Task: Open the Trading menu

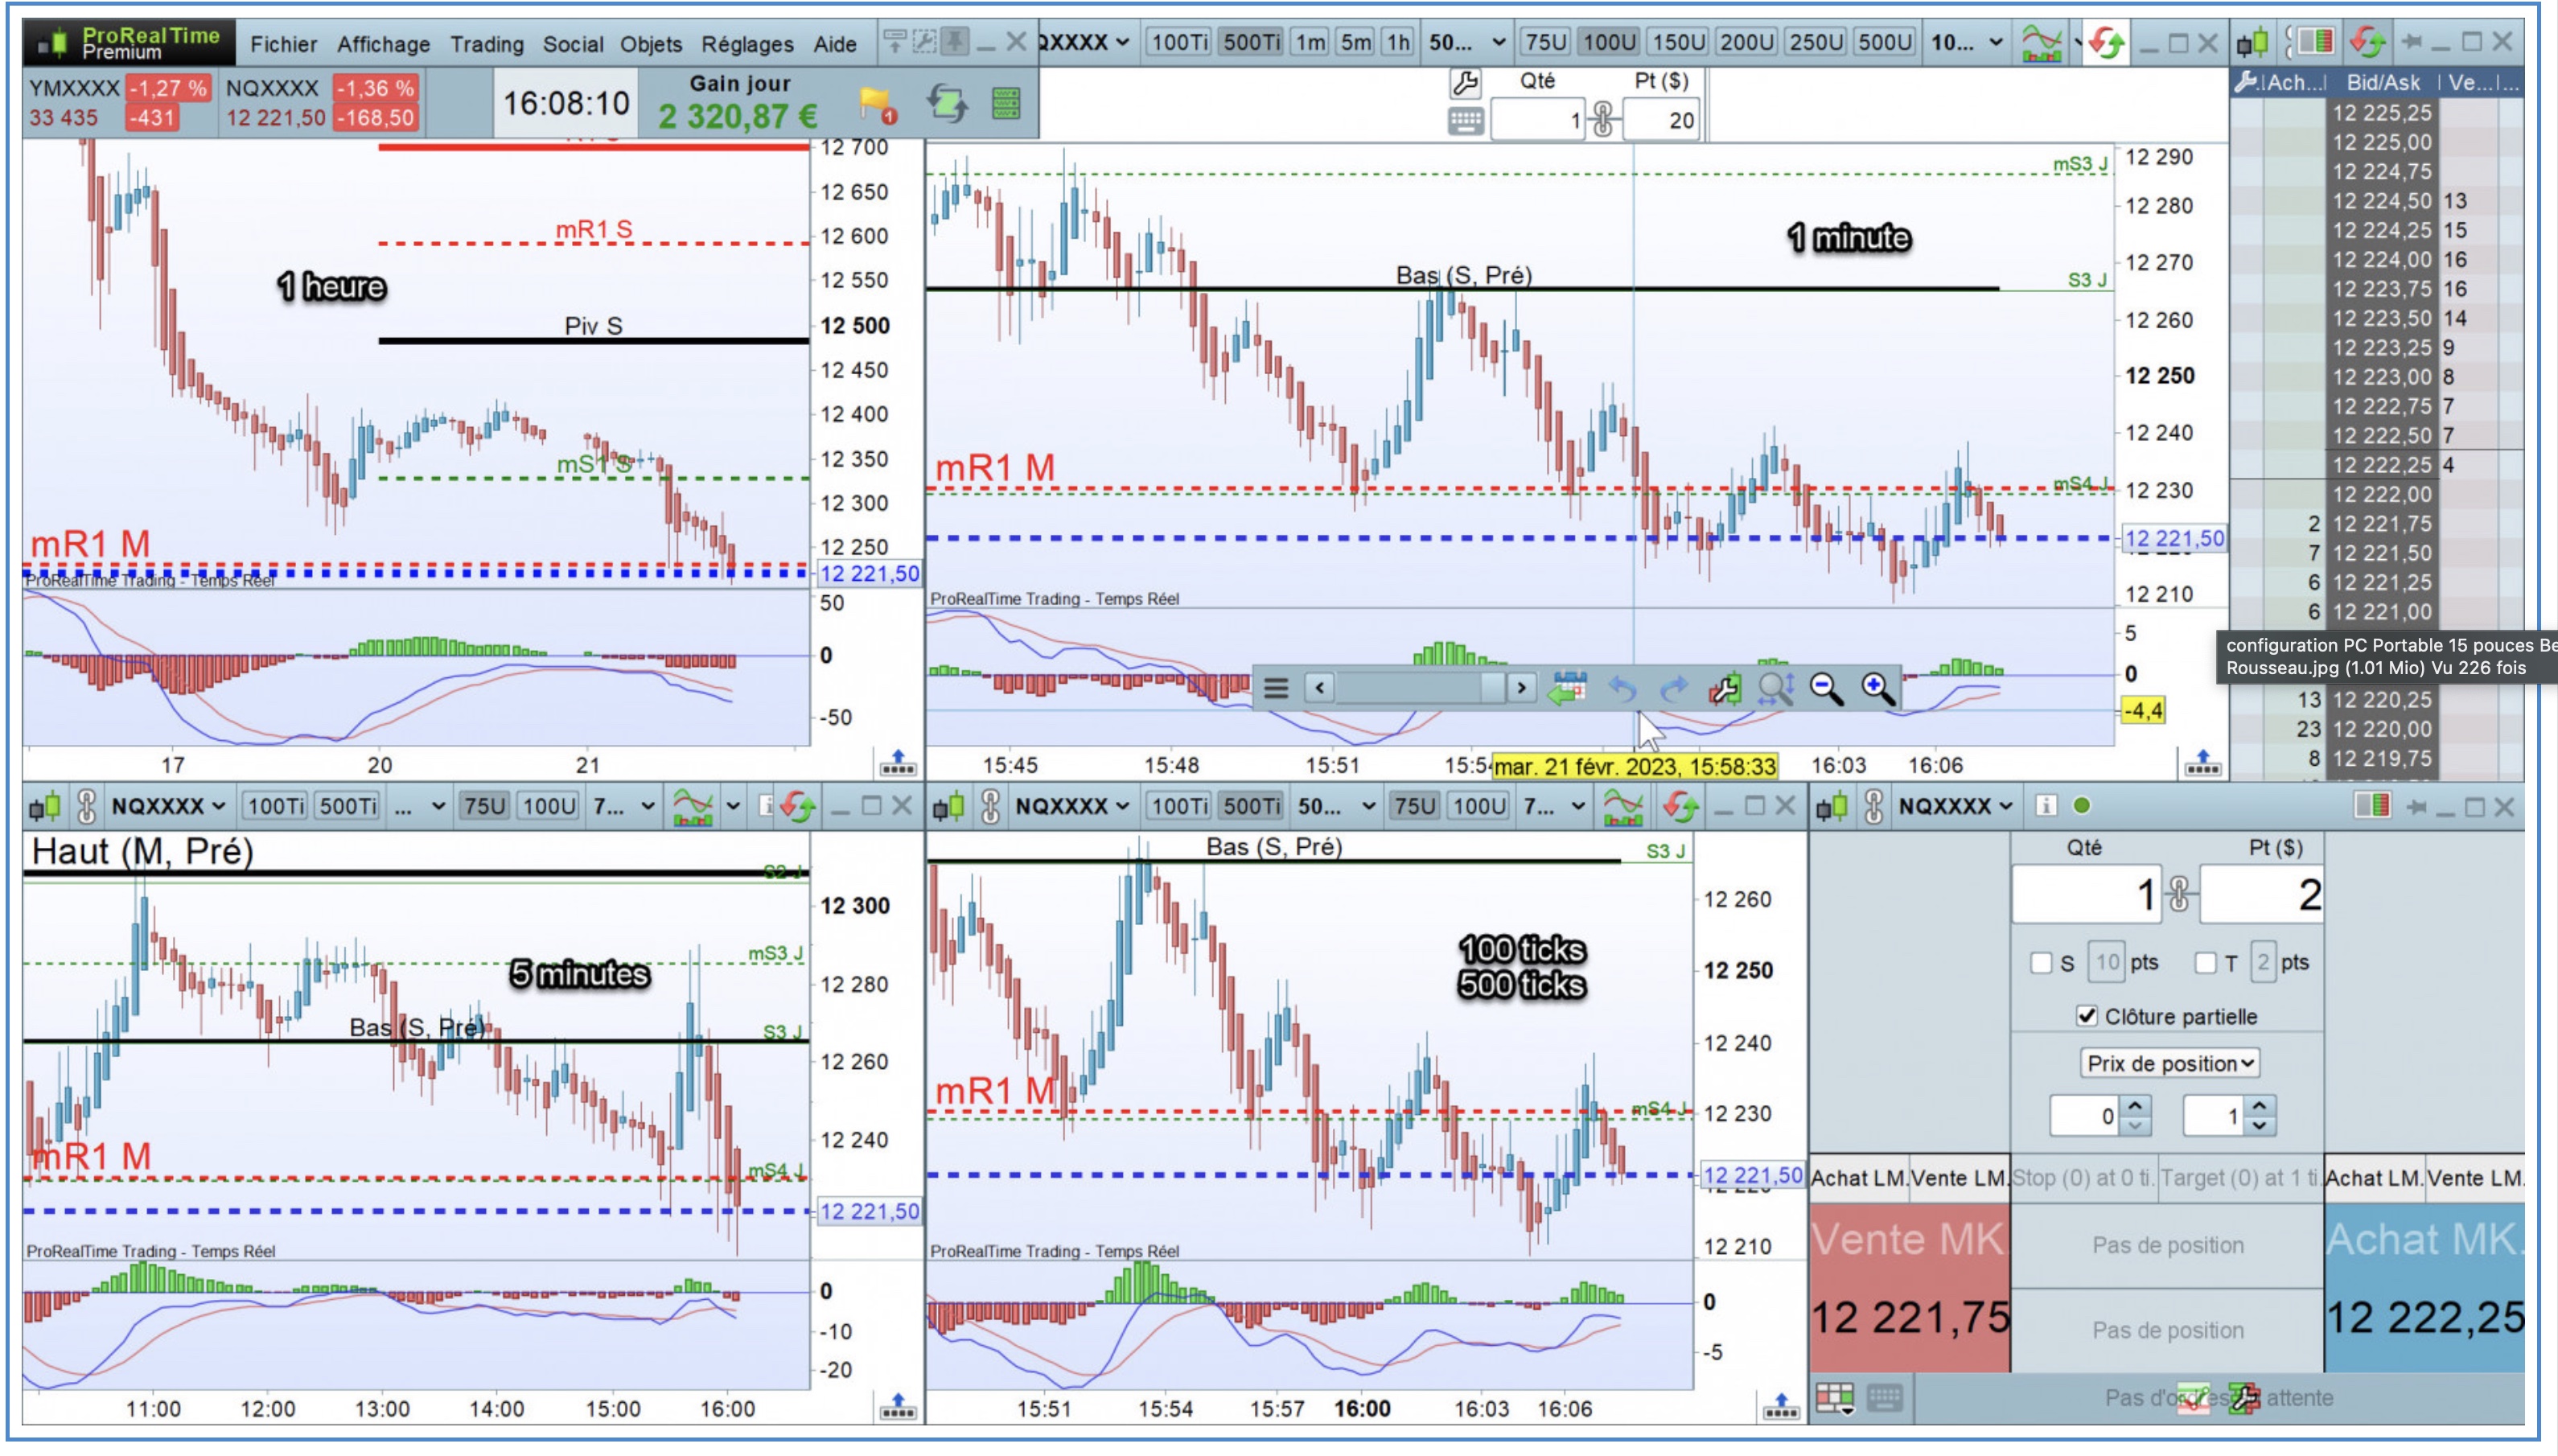Action: tap(486, 44)
